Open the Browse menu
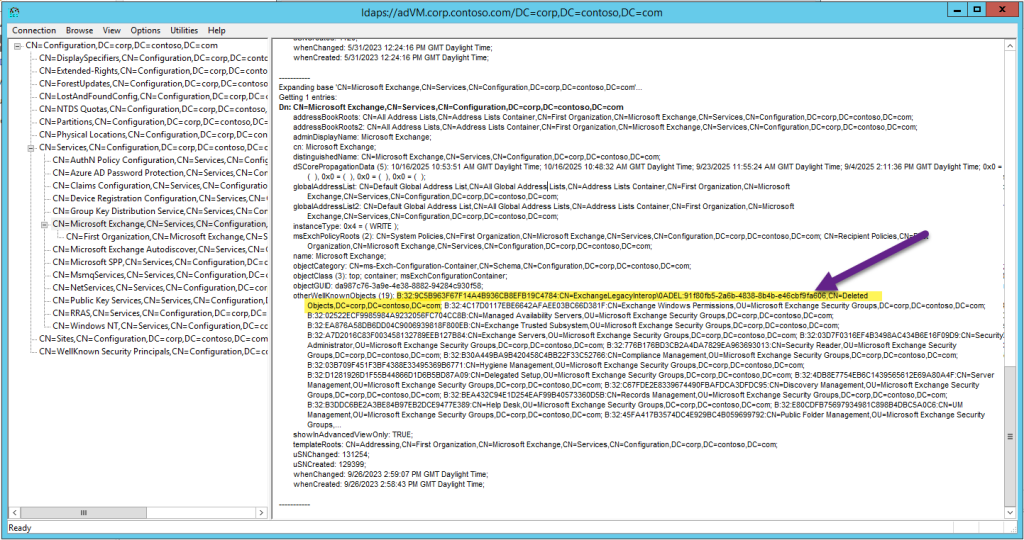Viewport: 1024px width, 540px height. pyautogui.click(x=79, y=31)
